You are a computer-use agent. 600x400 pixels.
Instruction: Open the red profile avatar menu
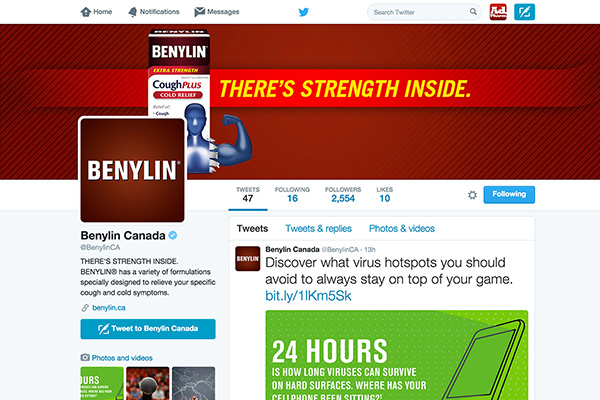(x=498, y=12)
